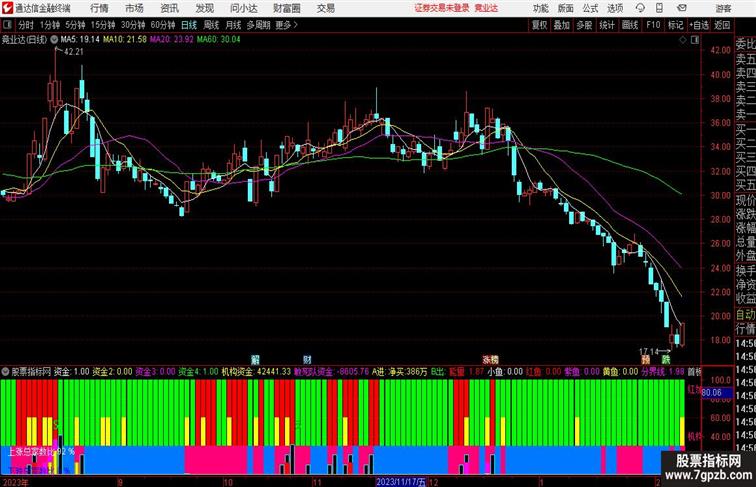Click the 机构资金: 42441.33 indicator value

click(x=256, y=372)
